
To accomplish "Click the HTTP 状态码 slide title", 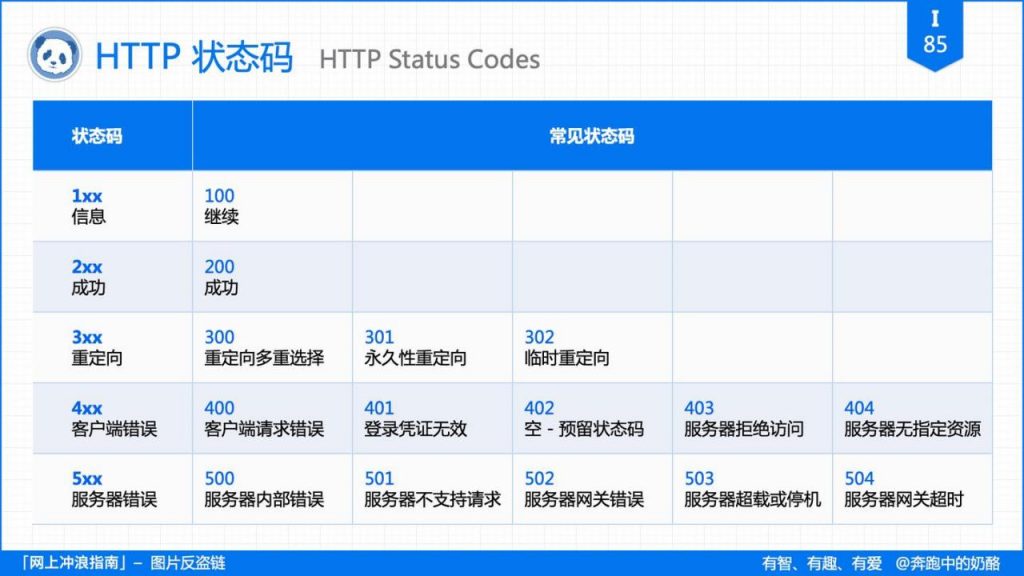I will click(195, 59).
